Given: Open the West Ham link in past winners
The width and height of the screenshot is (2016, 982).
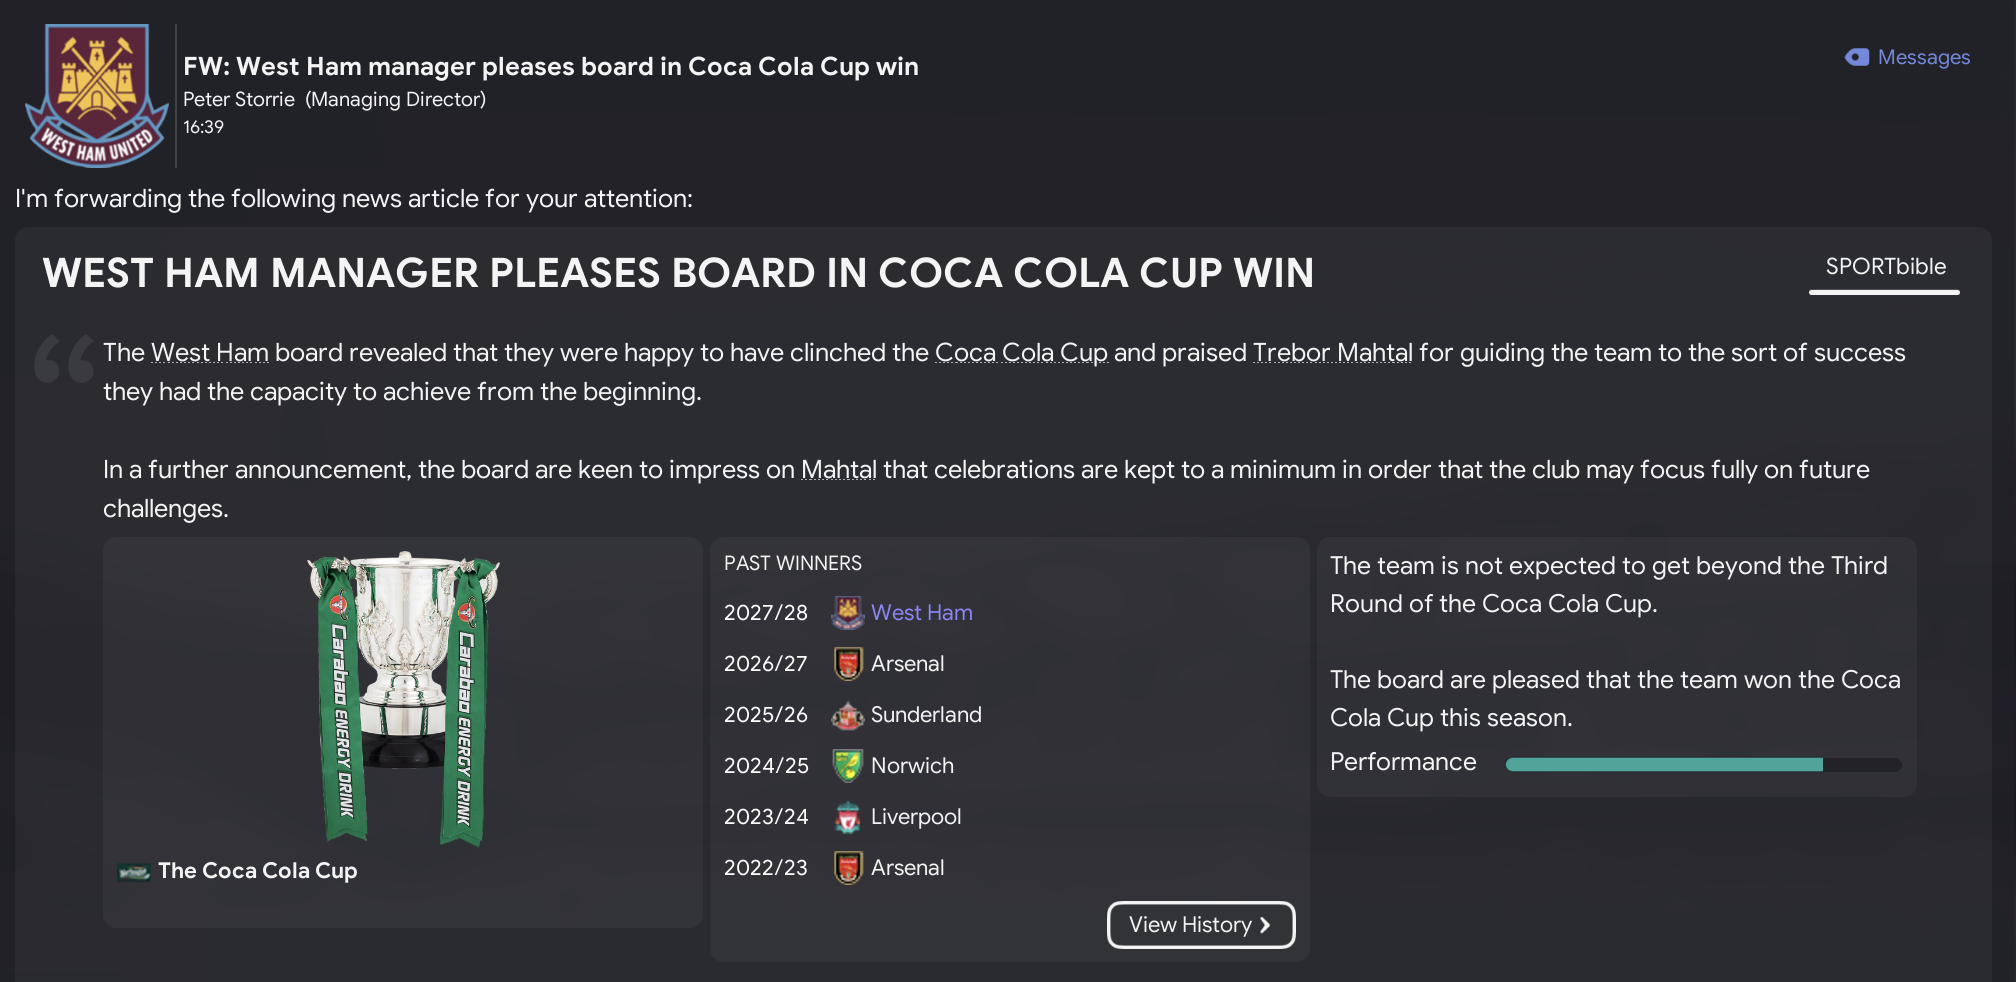Looking at the screenshot, I should coord(921,612).
